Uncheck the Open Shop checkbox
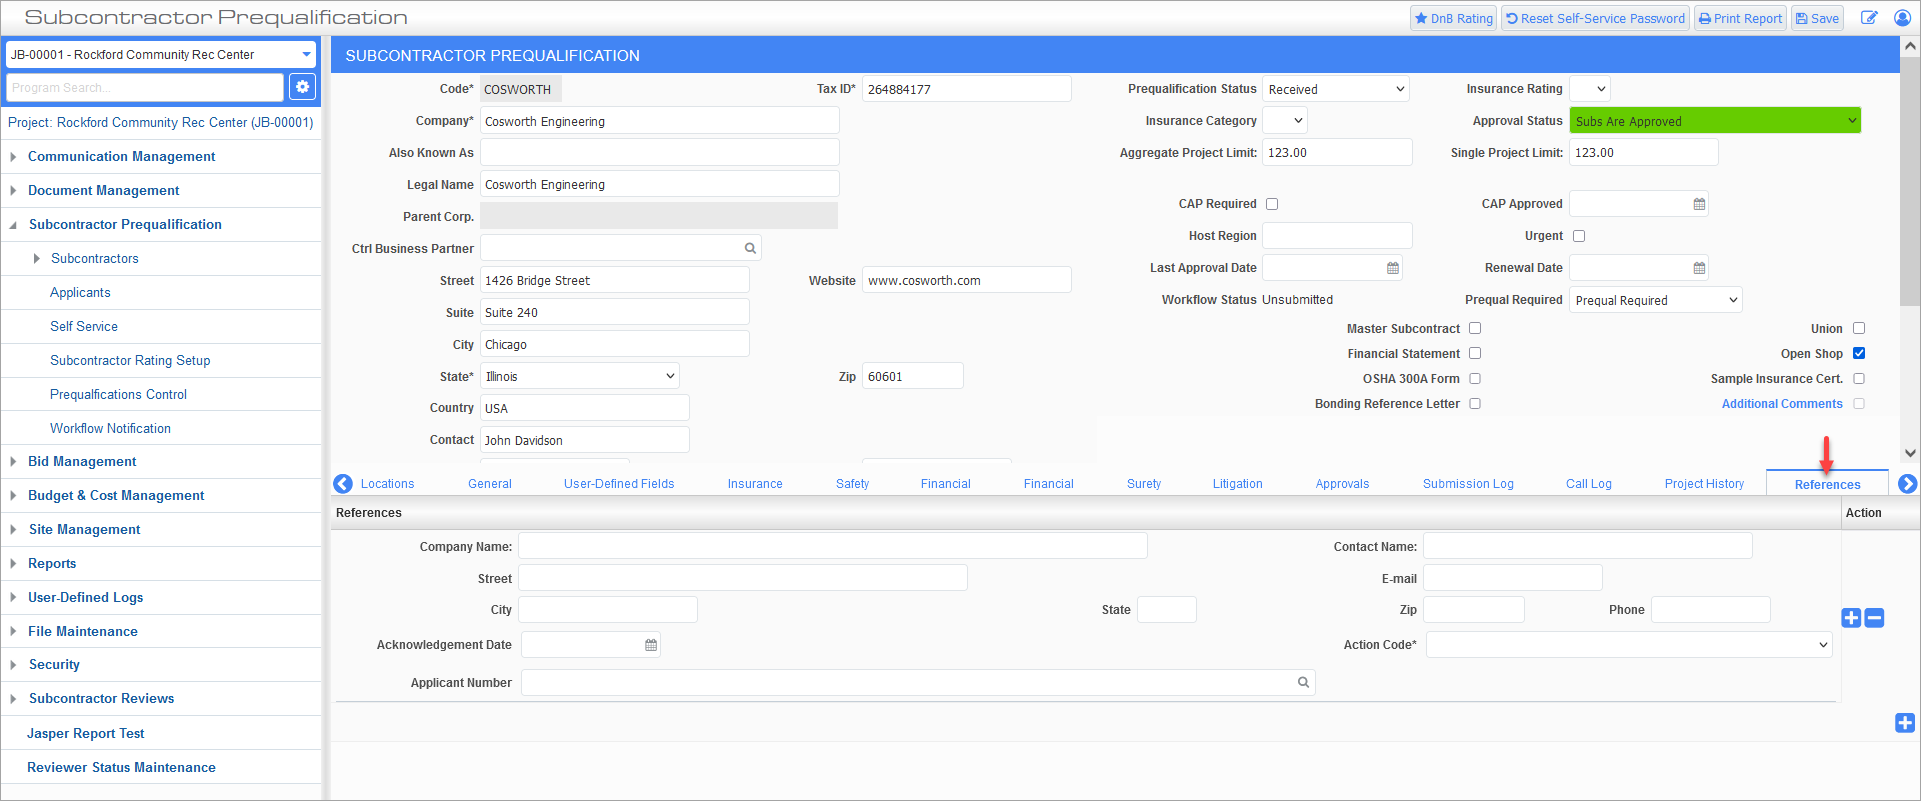This screenshot has width=1921, height=801. click(x=1859, y=353)
